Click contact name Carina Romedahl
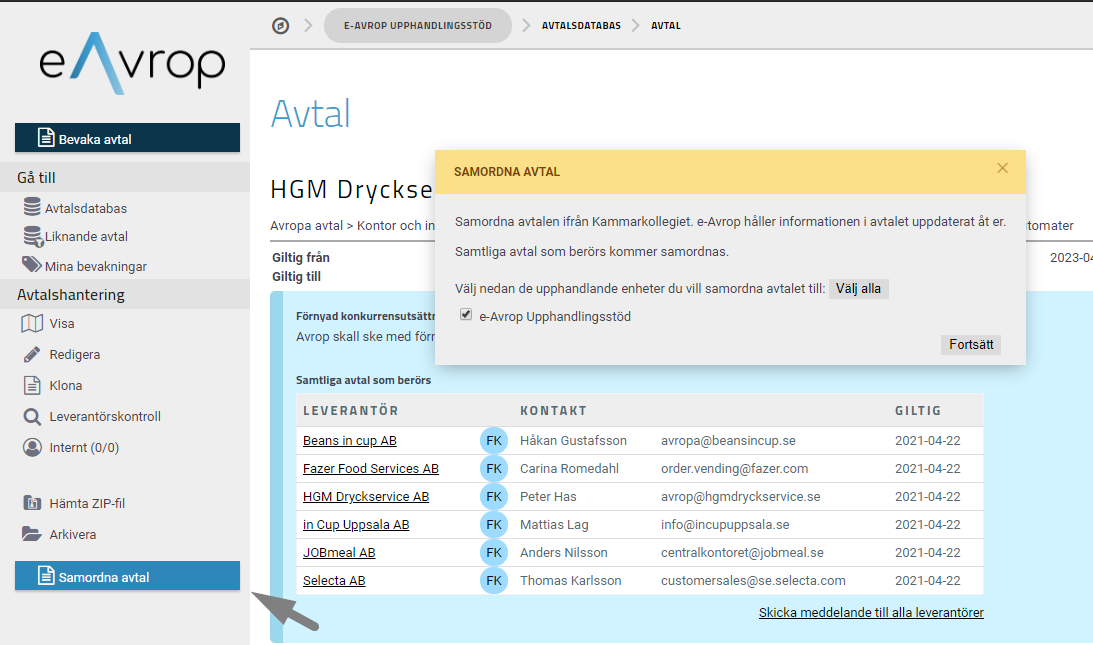 point(570,469)
